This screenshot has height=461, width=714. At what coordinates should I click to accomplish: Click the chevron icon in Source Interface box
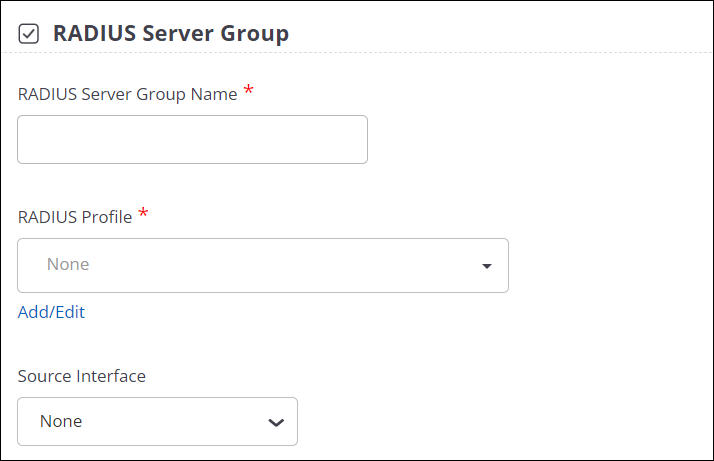coord(276,423)
